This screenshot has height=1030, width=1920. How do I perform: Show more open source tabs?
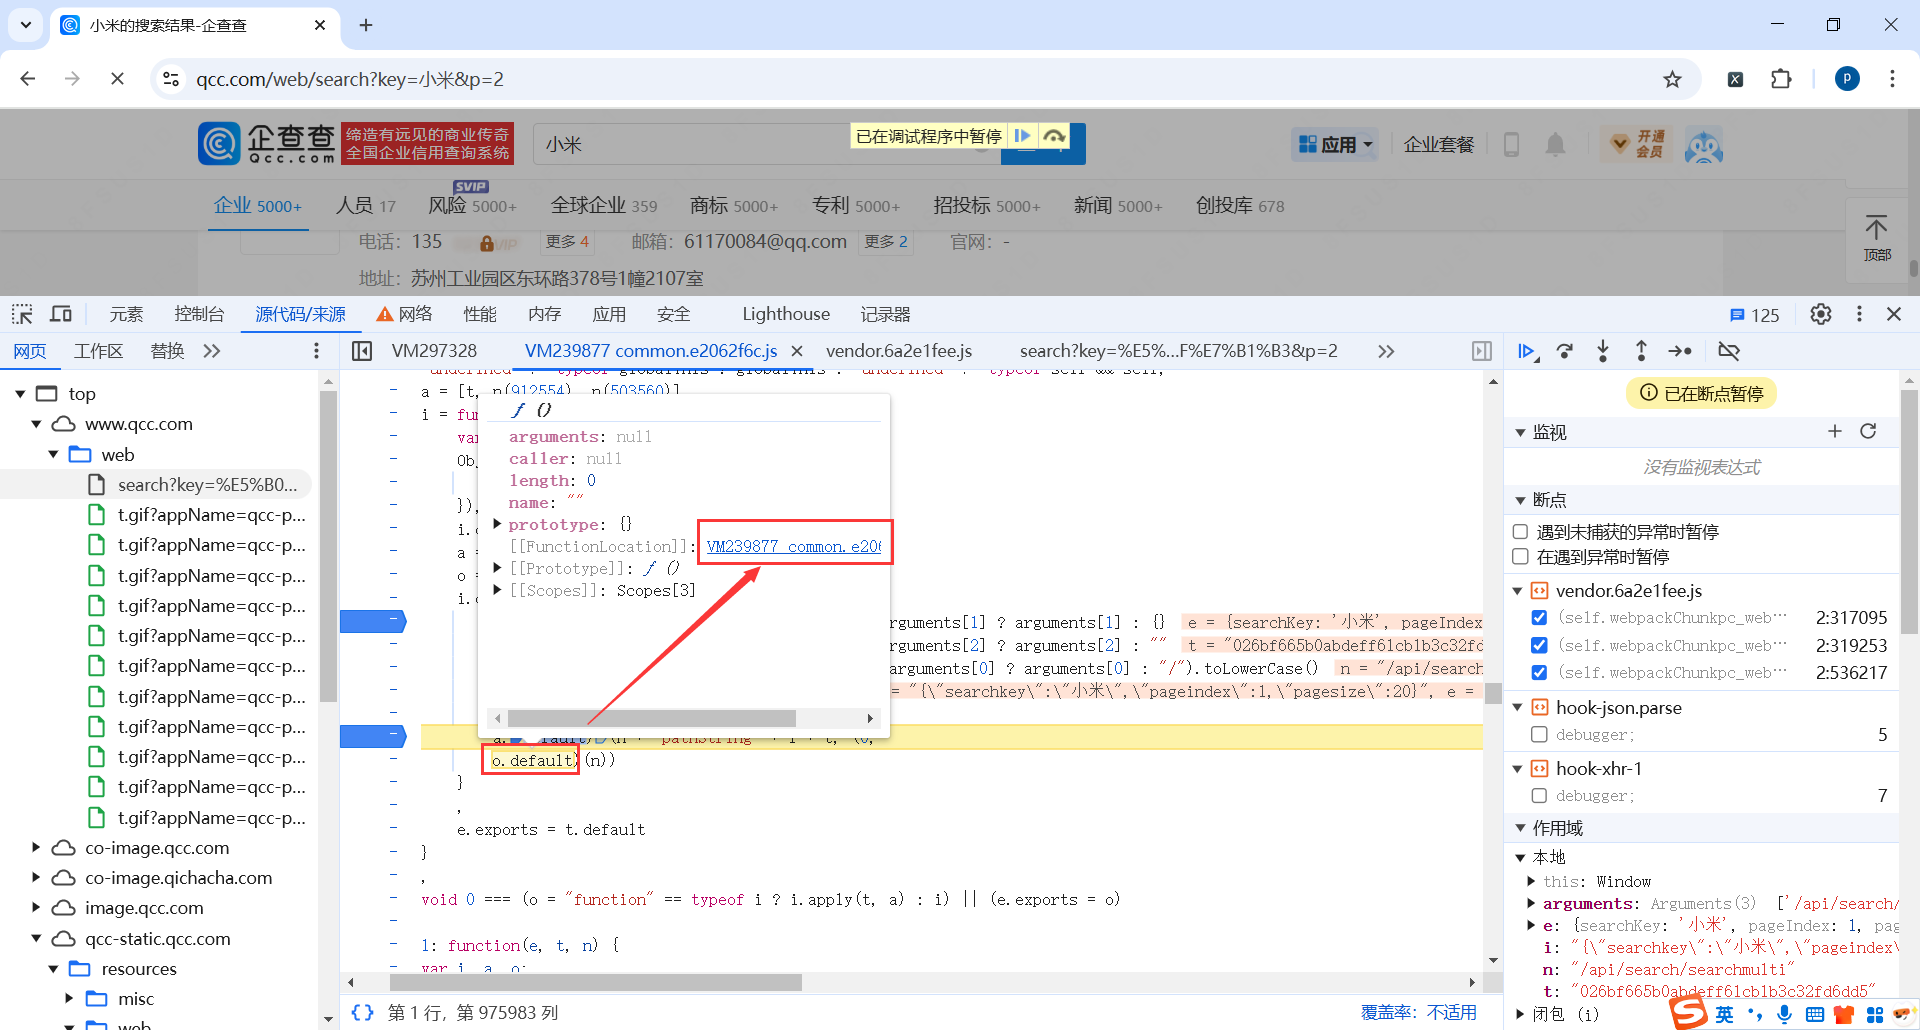point(1385,351)
